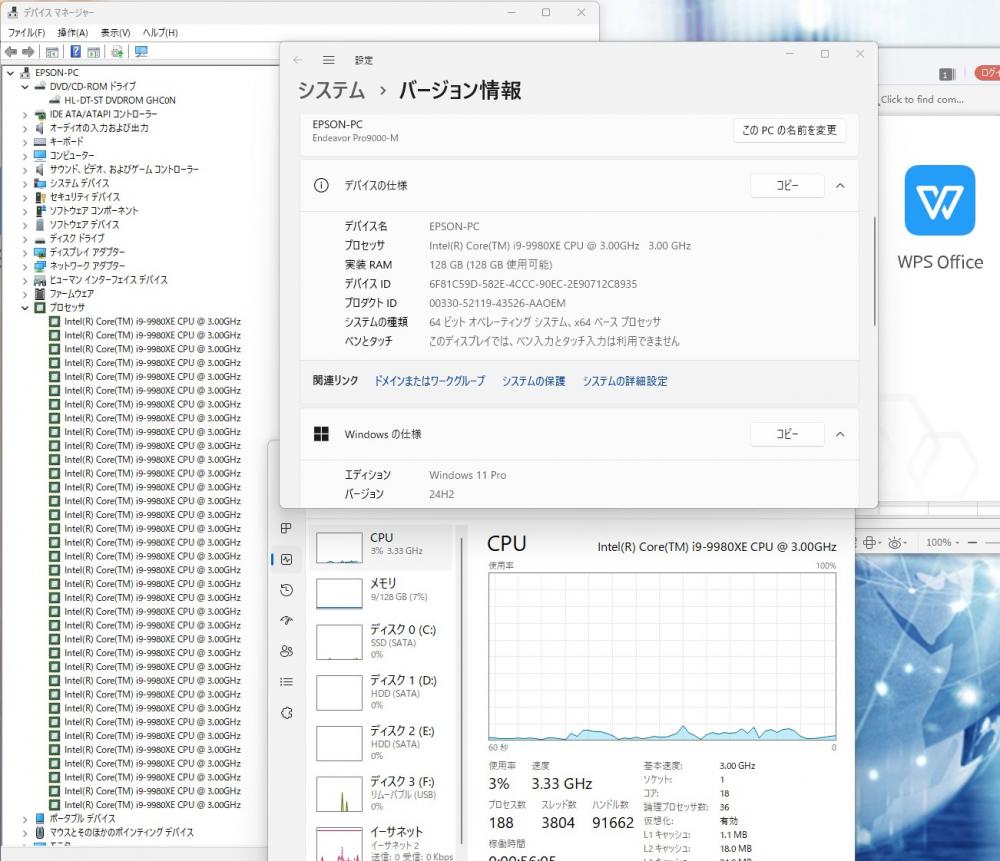Screen dimensions: 1000x861
Task: Click コピー button for デバイスの仕様
Action: [x=787, y=186]
